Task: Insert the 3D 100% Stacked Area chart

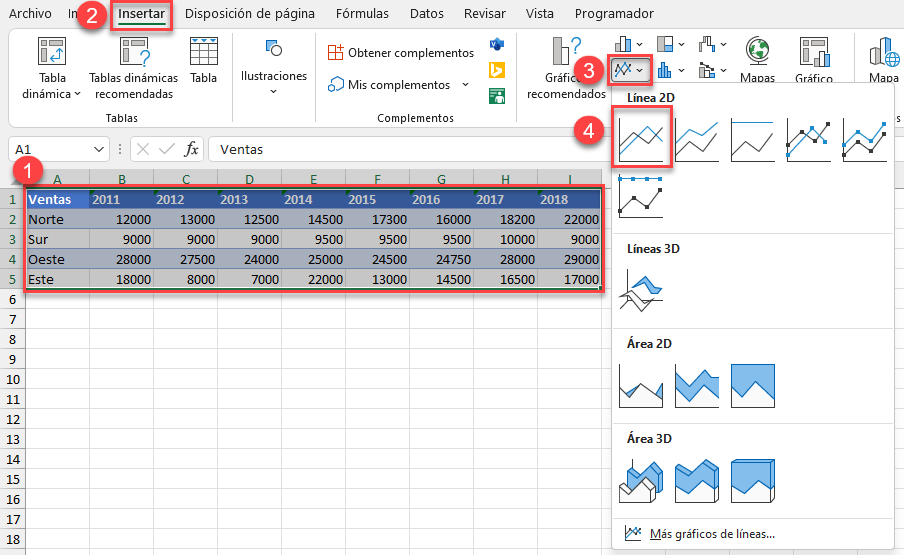Action: coord(752,481)
